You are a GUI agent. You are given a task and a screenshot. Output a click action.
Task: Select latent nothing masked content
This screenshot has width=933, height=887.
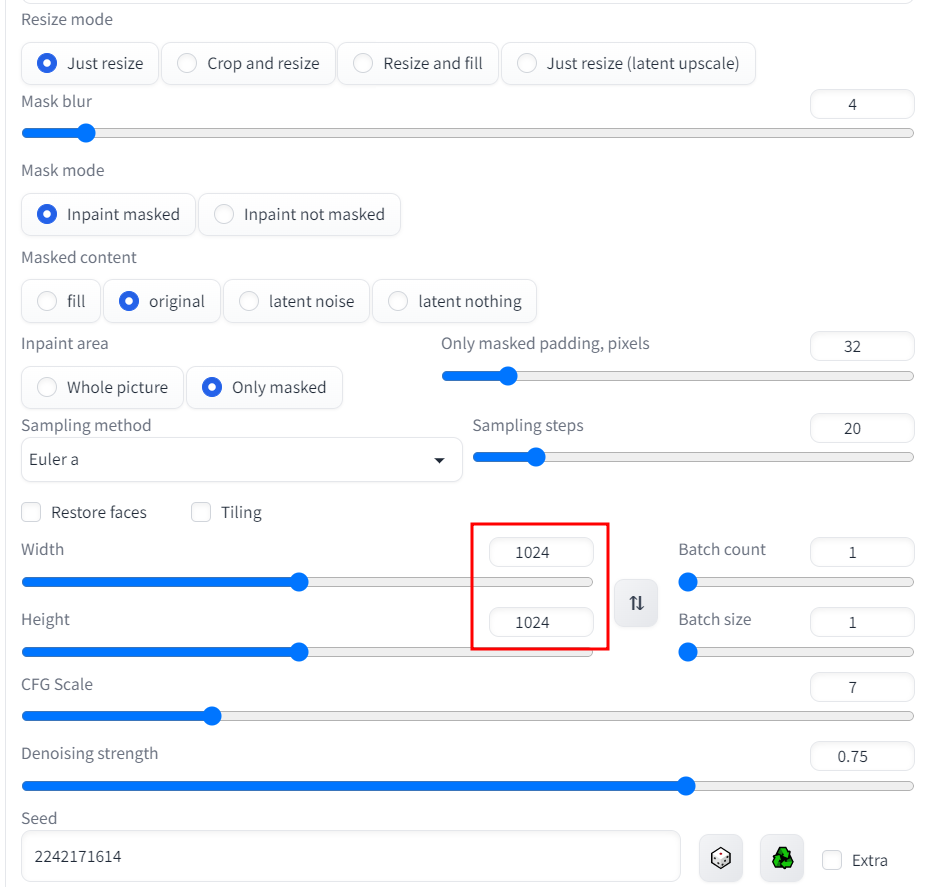pos(455,301)
